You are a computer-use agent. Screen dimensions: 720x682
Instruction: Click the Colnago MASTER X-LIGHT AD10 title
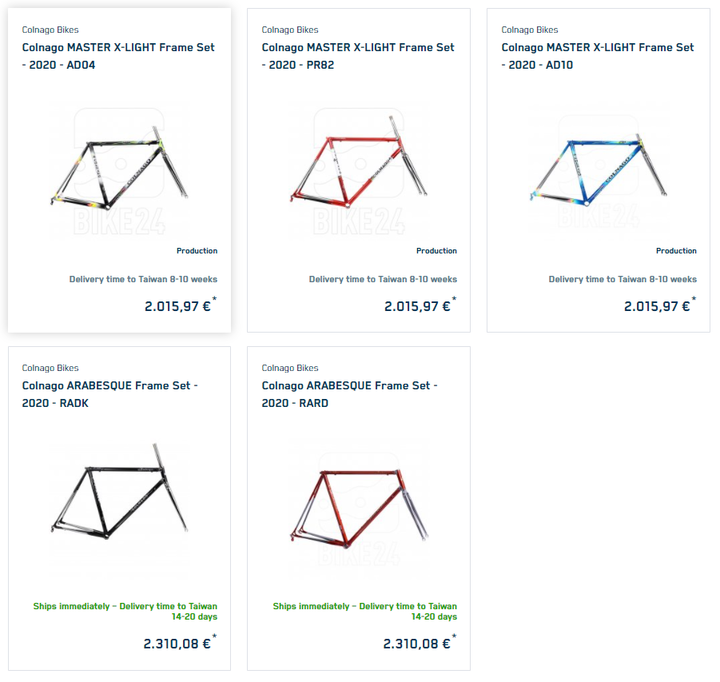(598, 56)
